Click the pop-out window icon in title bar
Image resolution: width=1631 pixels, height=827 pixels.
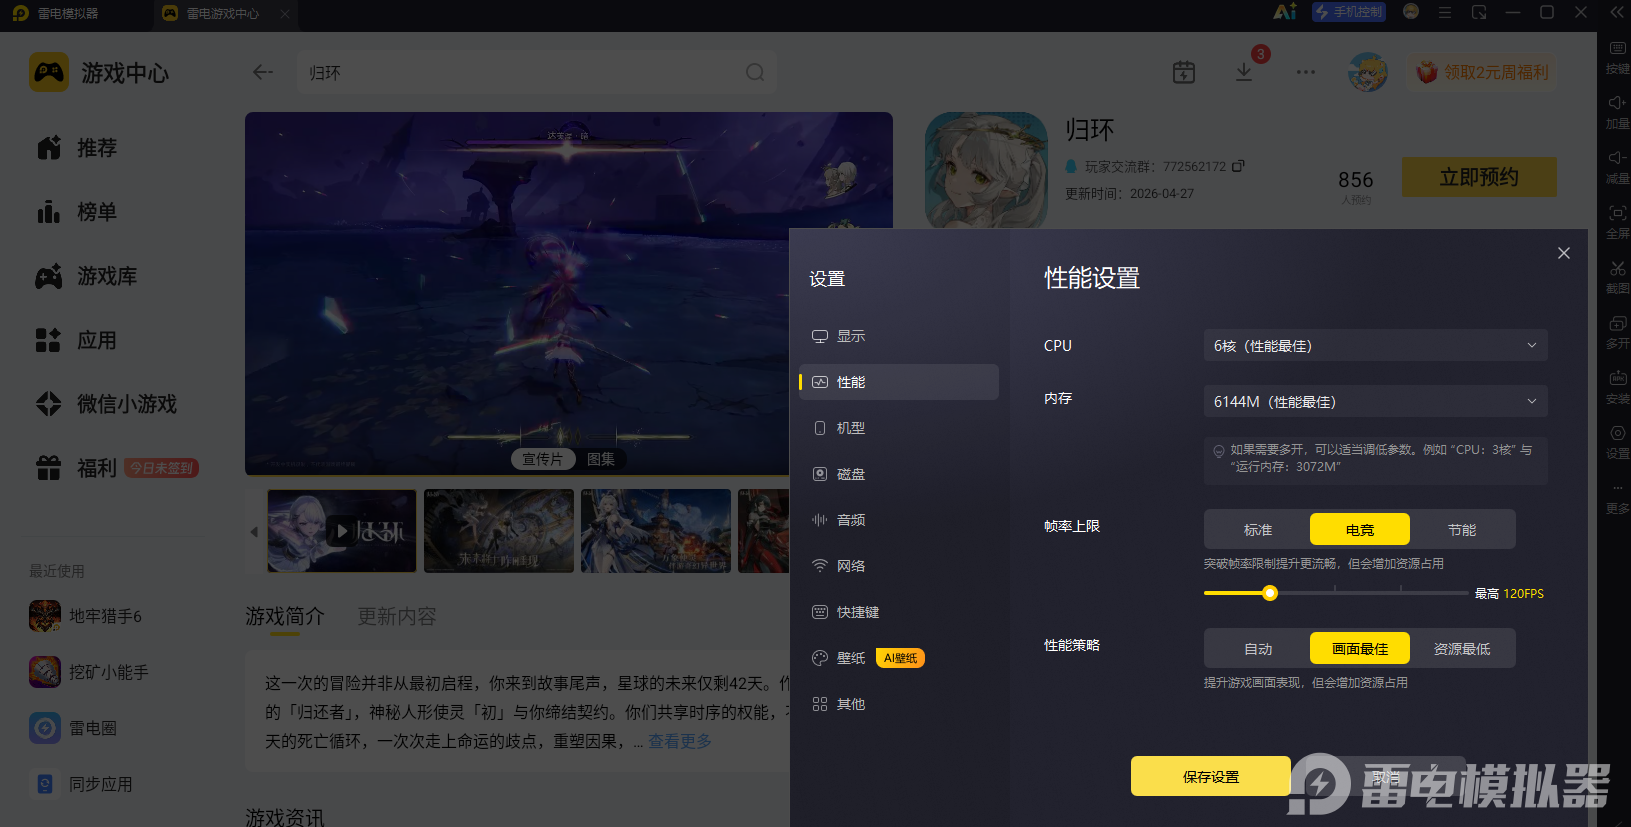coord(1479,12)
